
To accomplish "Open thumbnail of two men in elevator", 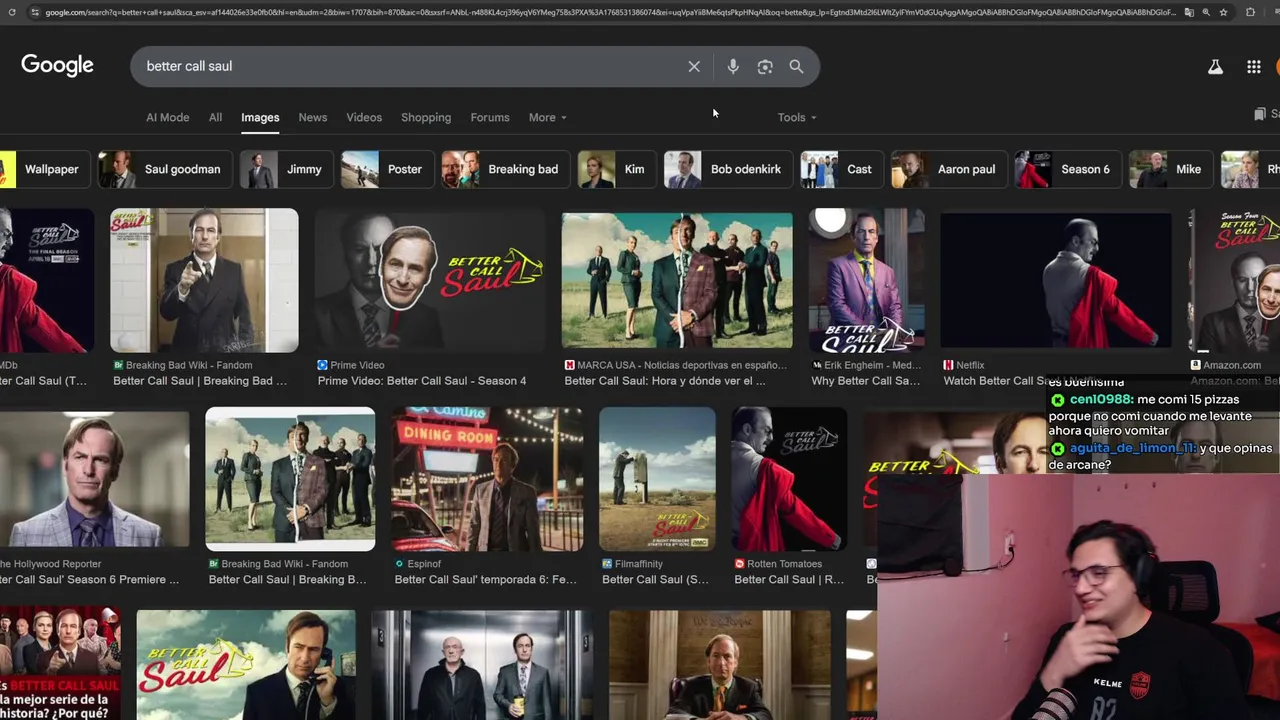I will click(482, 665).
